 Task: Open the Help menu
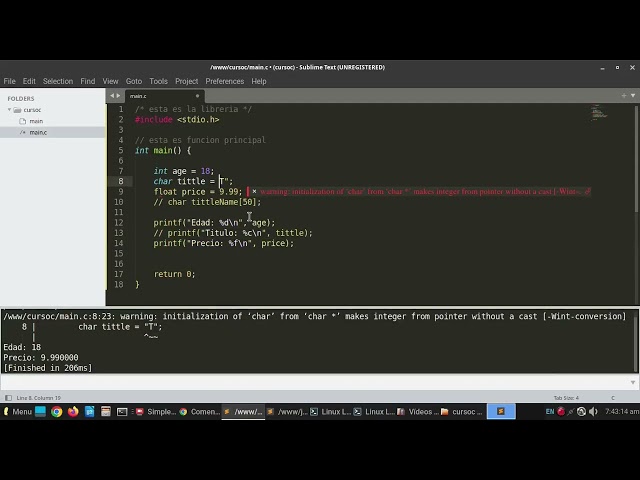[259, 81]
